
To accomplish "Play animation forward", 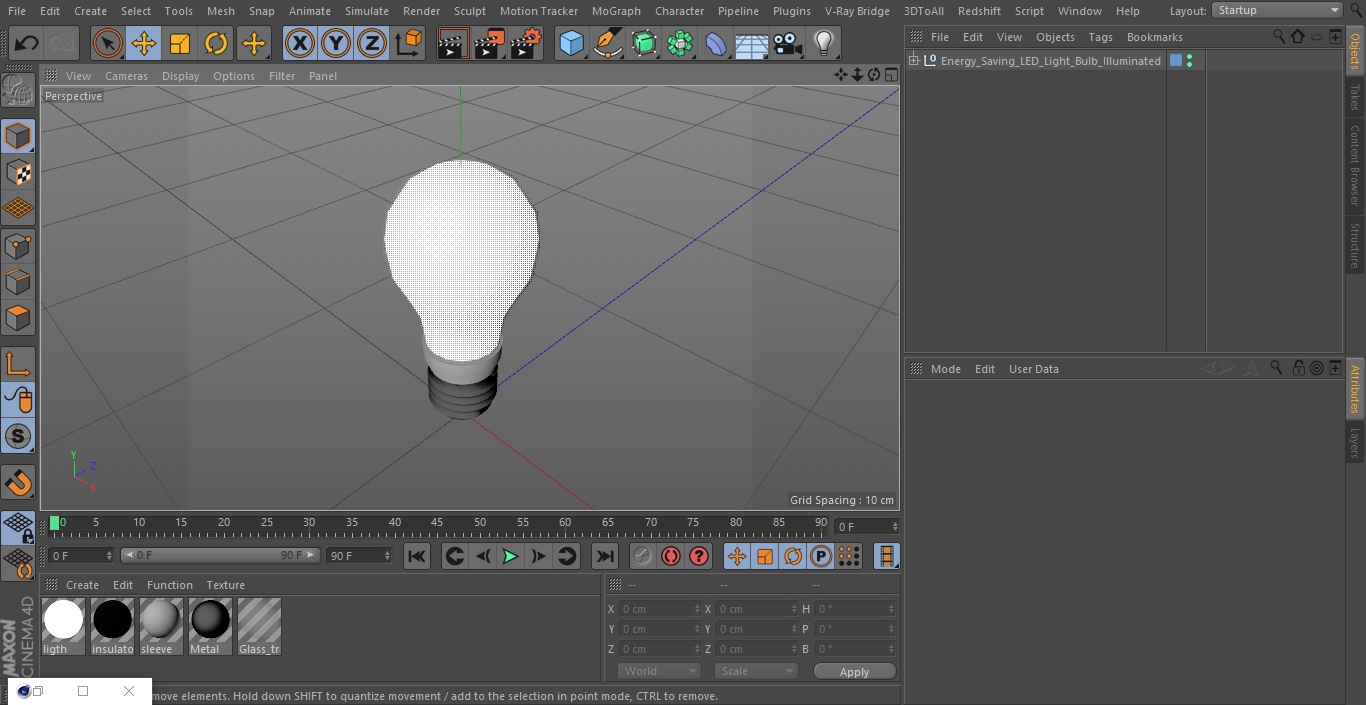I will pyautogui.click(x=510, y=556).
